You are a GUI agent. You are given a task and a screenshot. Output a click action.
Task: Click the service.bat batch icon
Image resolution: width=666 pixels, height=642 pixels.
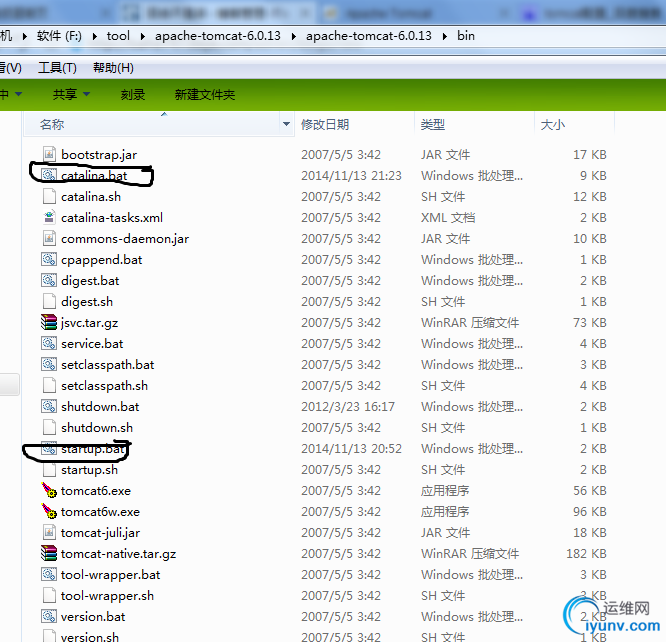click(x=49, y=343)
